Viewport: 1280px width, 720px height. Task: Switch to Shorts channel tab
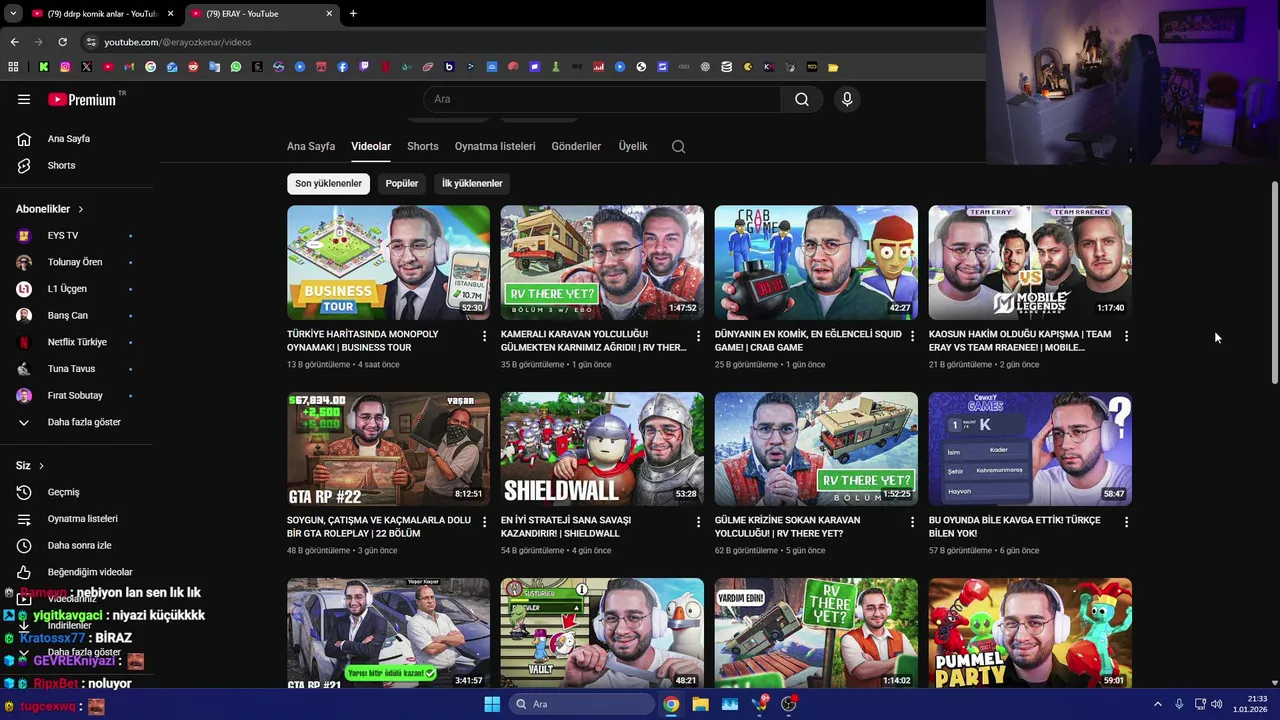pos(423,146)
